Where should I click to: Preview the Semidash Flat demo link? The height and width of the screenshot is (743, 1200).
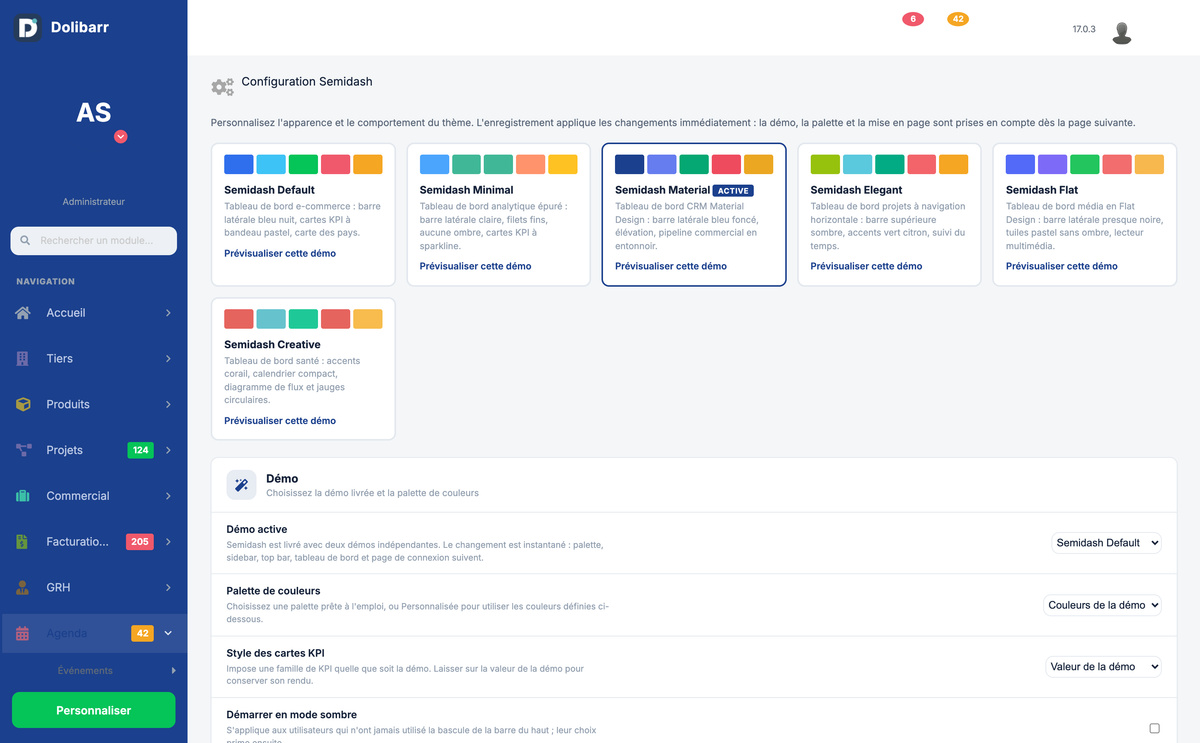click(1062, 266)
